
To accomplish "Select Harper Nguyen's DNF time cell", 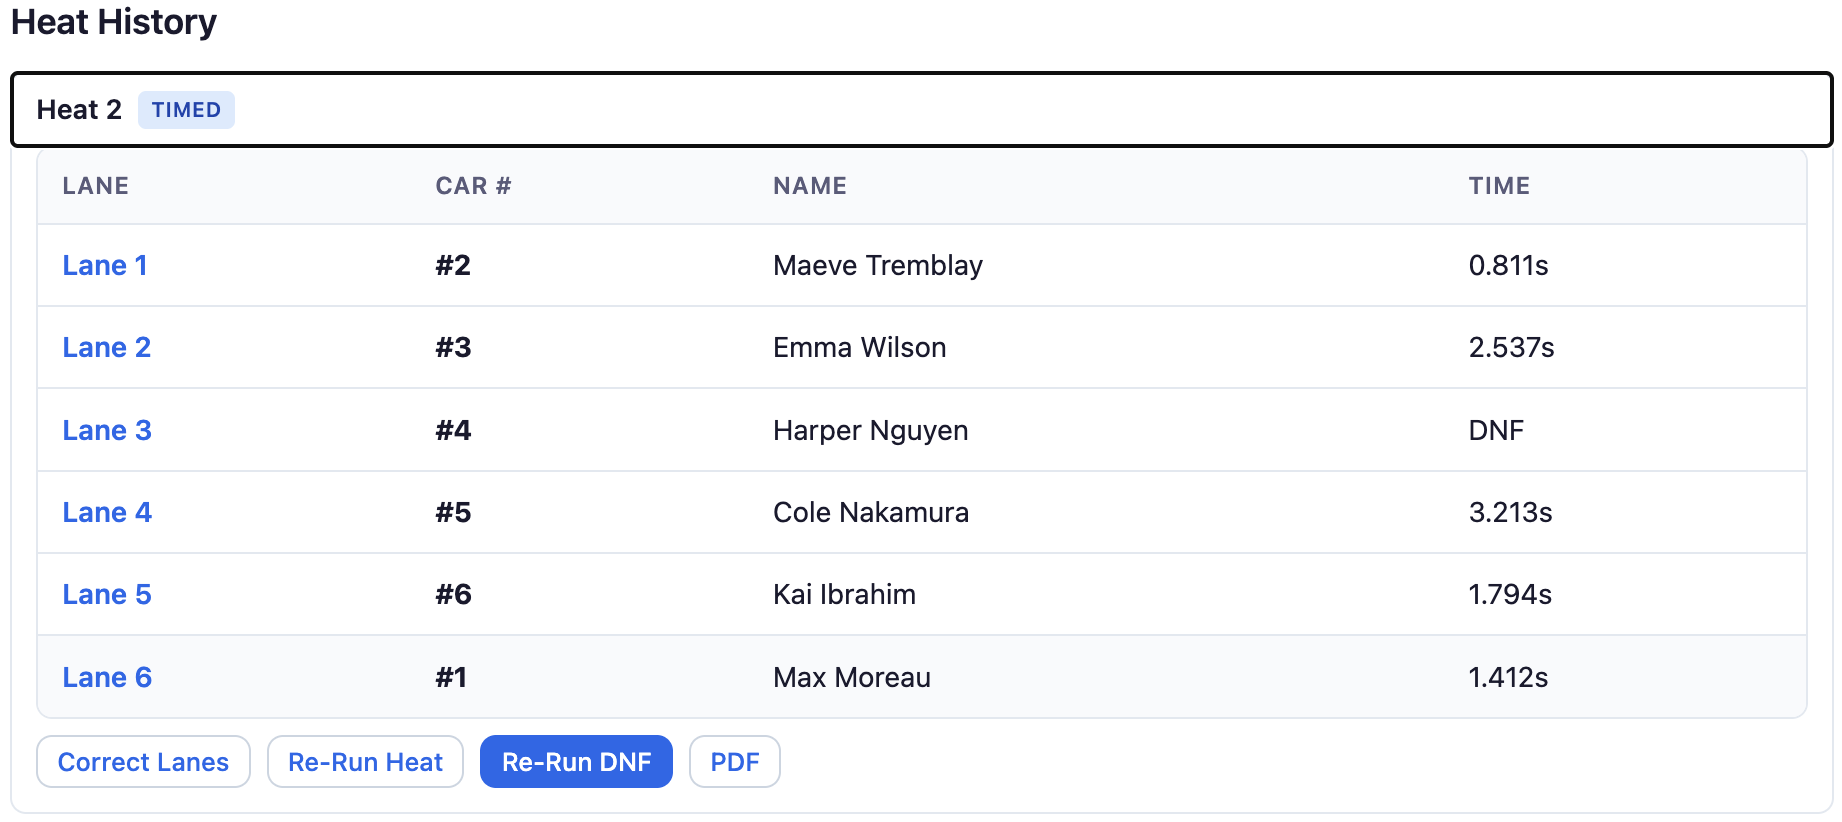I will pyautogui.click(x=1496, y=431).
